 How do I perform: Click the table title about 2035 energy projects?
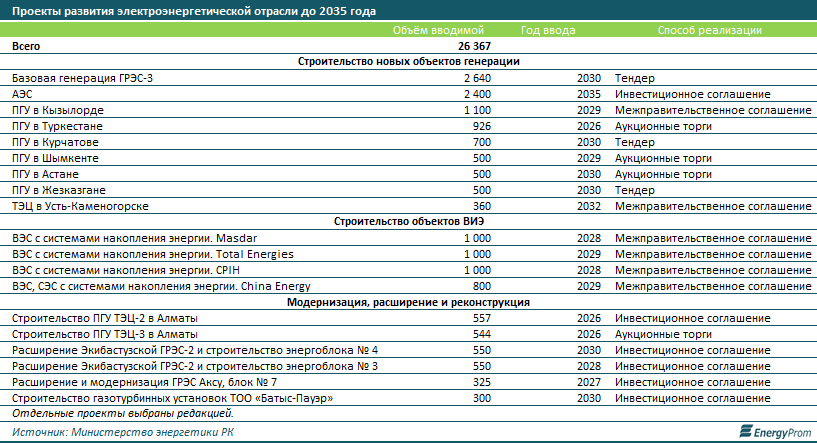point(188,11)
